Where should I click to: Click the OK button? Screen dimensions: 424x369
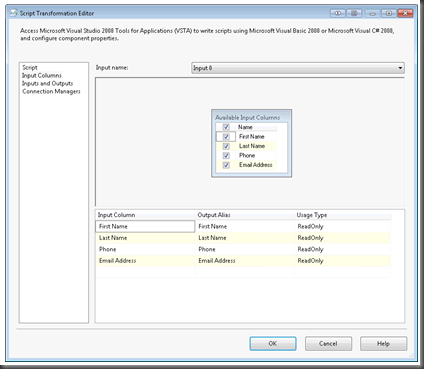coord(273,343)
